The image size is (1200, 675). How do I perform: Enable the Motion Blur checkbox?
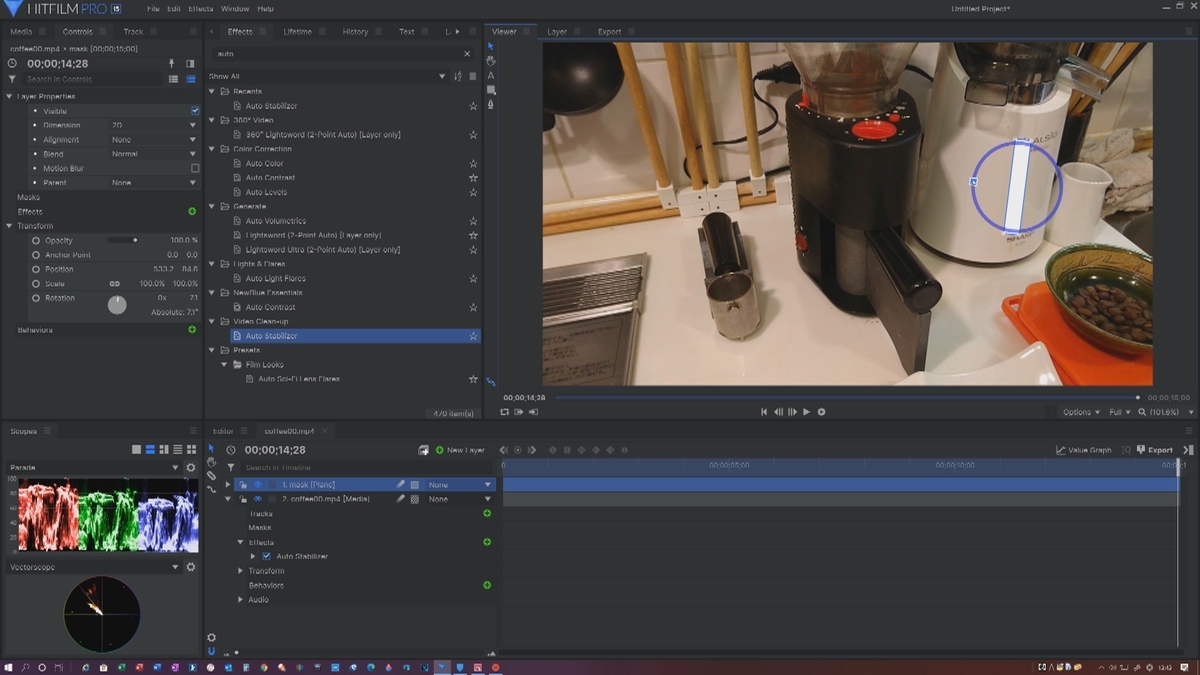tap(195, 168)
